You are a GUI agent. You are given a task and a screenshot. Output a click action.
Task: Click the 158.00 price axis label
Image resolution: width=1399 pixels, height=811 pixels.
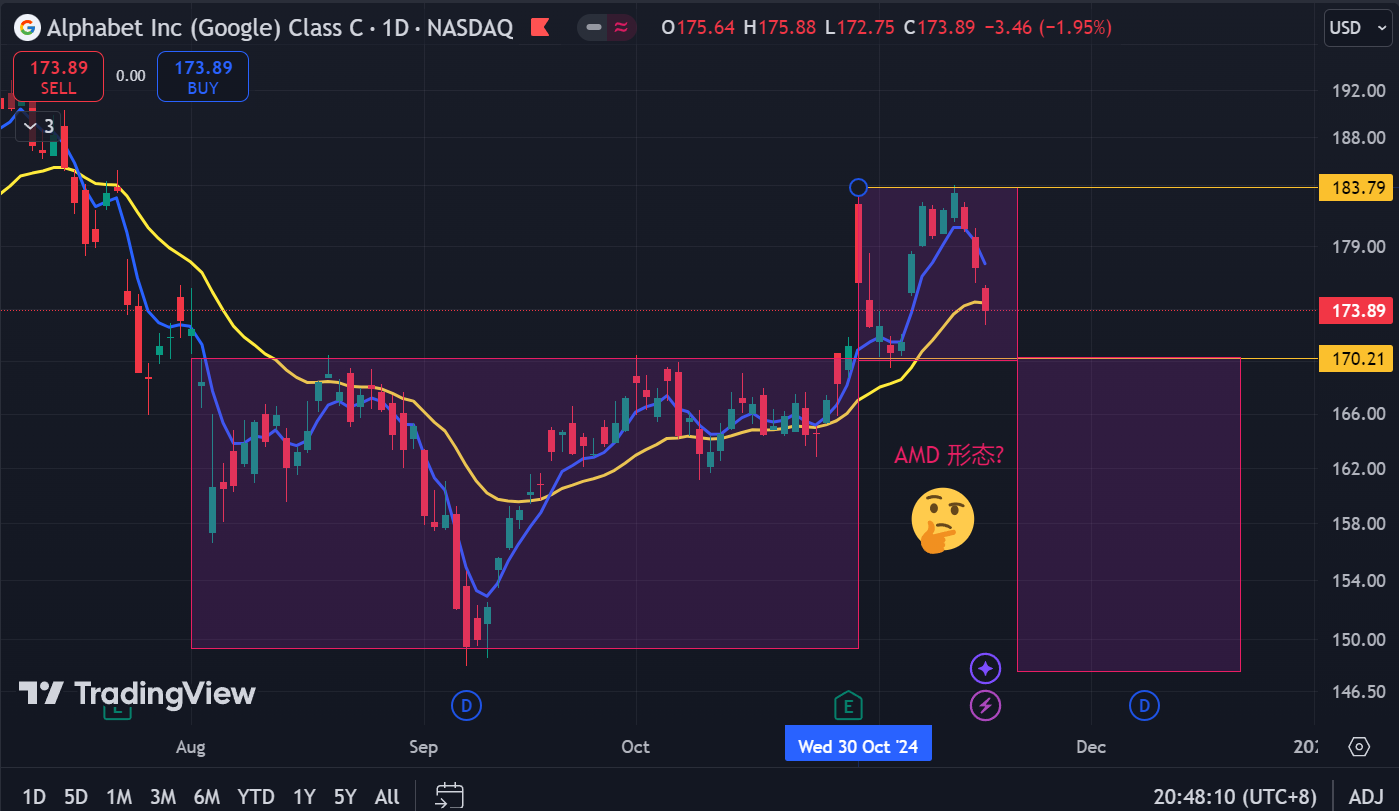[x=1361, y=524]
